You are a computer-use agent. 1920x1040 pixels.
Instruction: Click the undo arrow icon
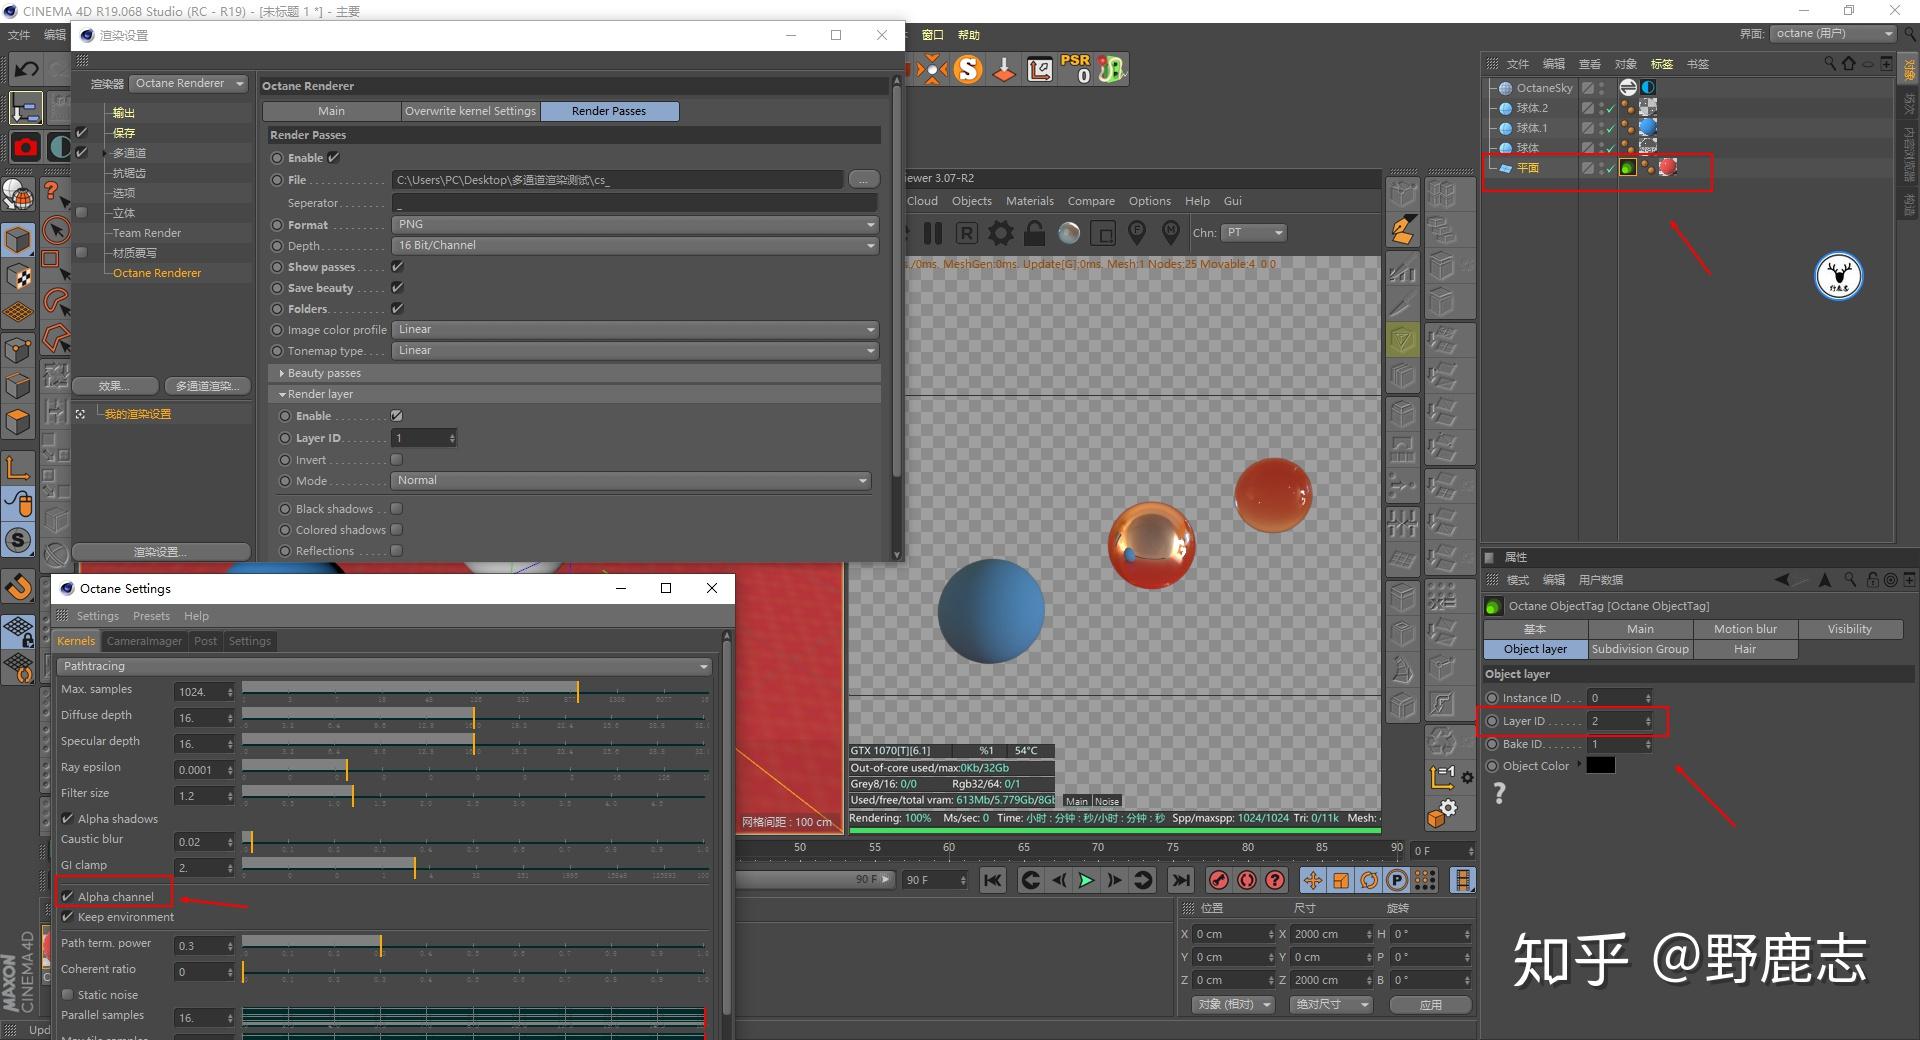tap(26, 69)
